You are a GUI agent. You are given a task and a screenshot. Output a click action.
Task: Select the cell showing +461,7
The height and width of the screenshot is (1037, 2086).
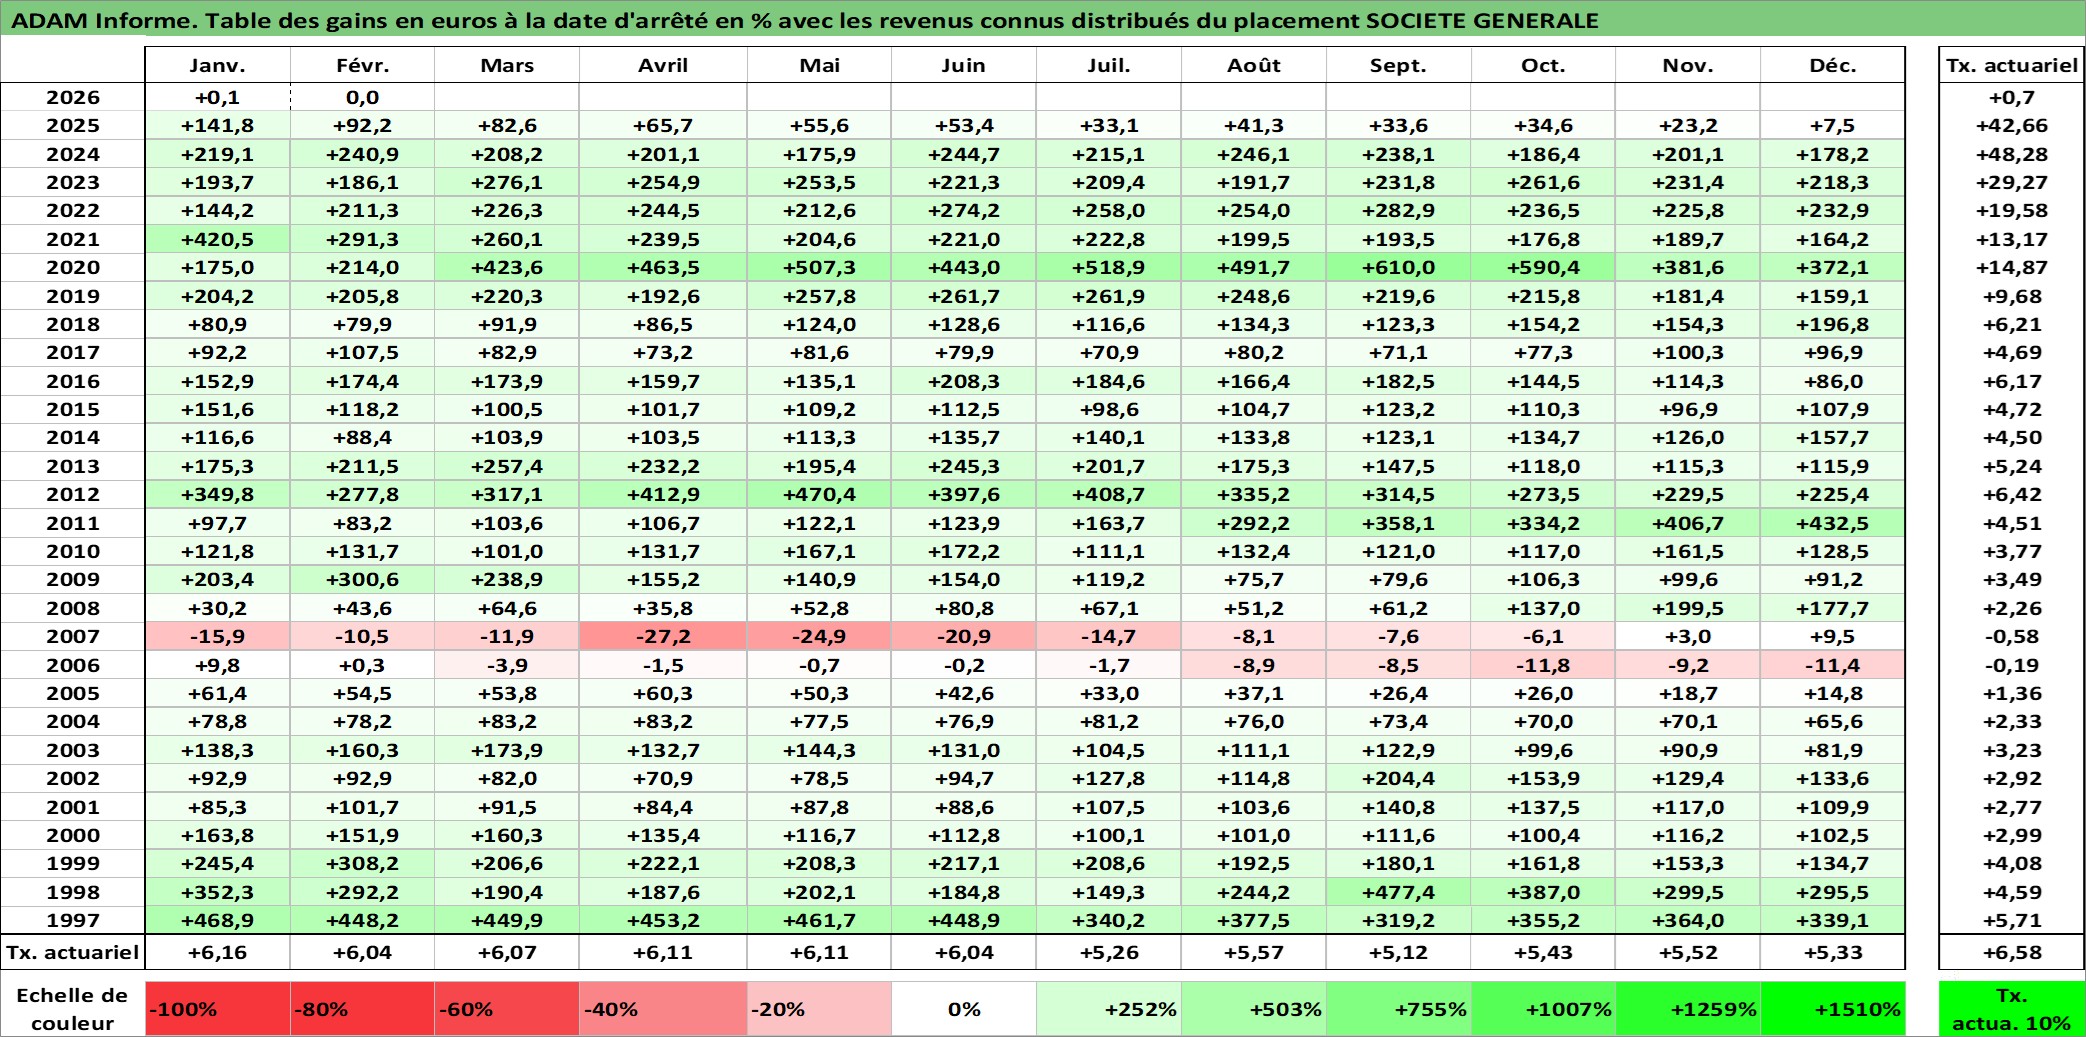coord(819,920)
